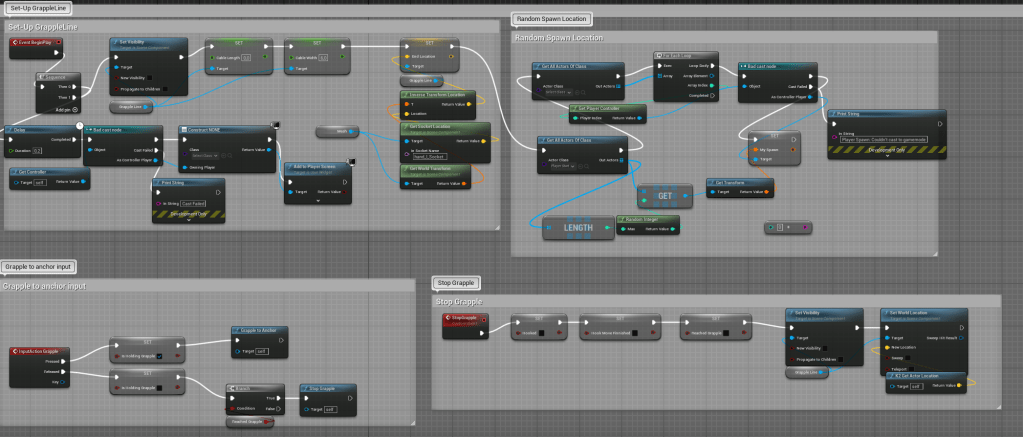Select the Random Integer node
This screenshot has height=437, width=1023.
648,218
